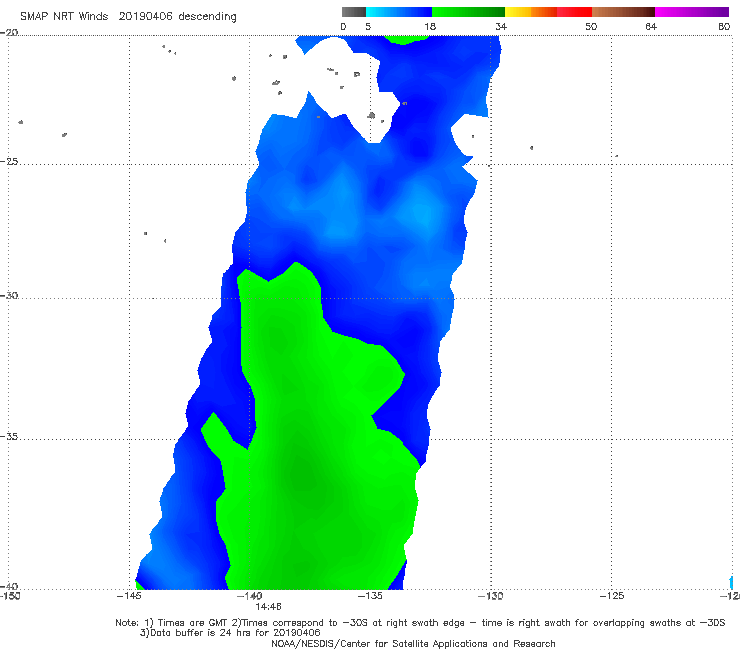Click the longitude label '-130'
The image size is (740, 650).
(490, 596)
